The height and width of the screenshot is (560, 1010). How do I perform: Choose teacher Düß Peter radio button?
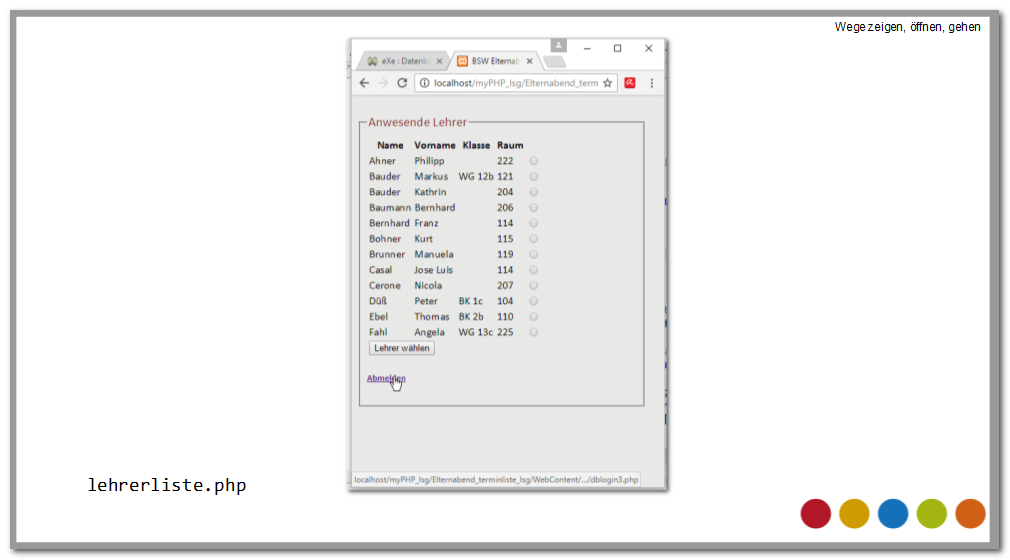534,301
